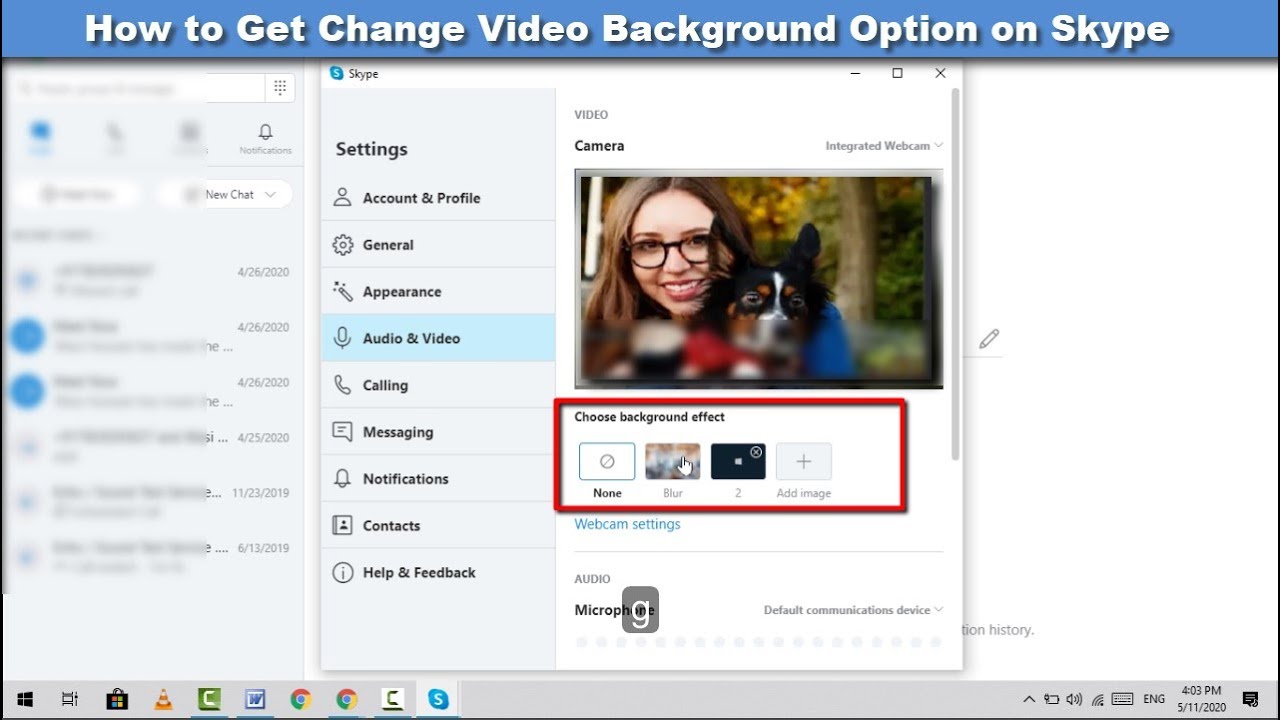Click the Skype logo in title bar

pos(336,73)
